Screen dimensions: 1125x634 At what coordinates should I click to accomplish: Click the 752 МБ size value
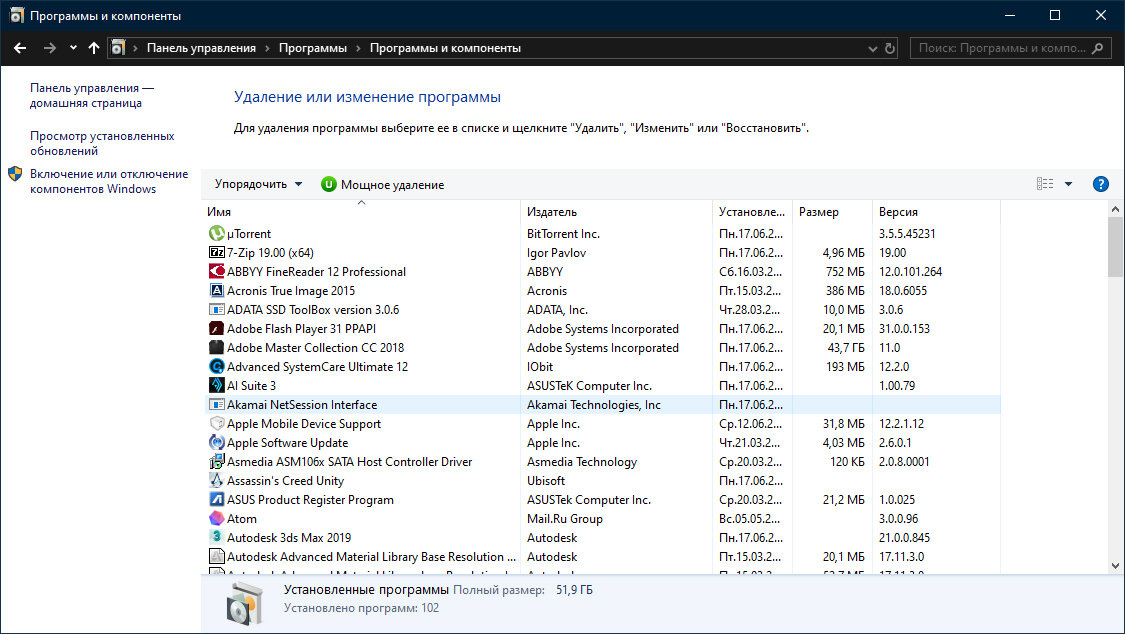point(845,272)
